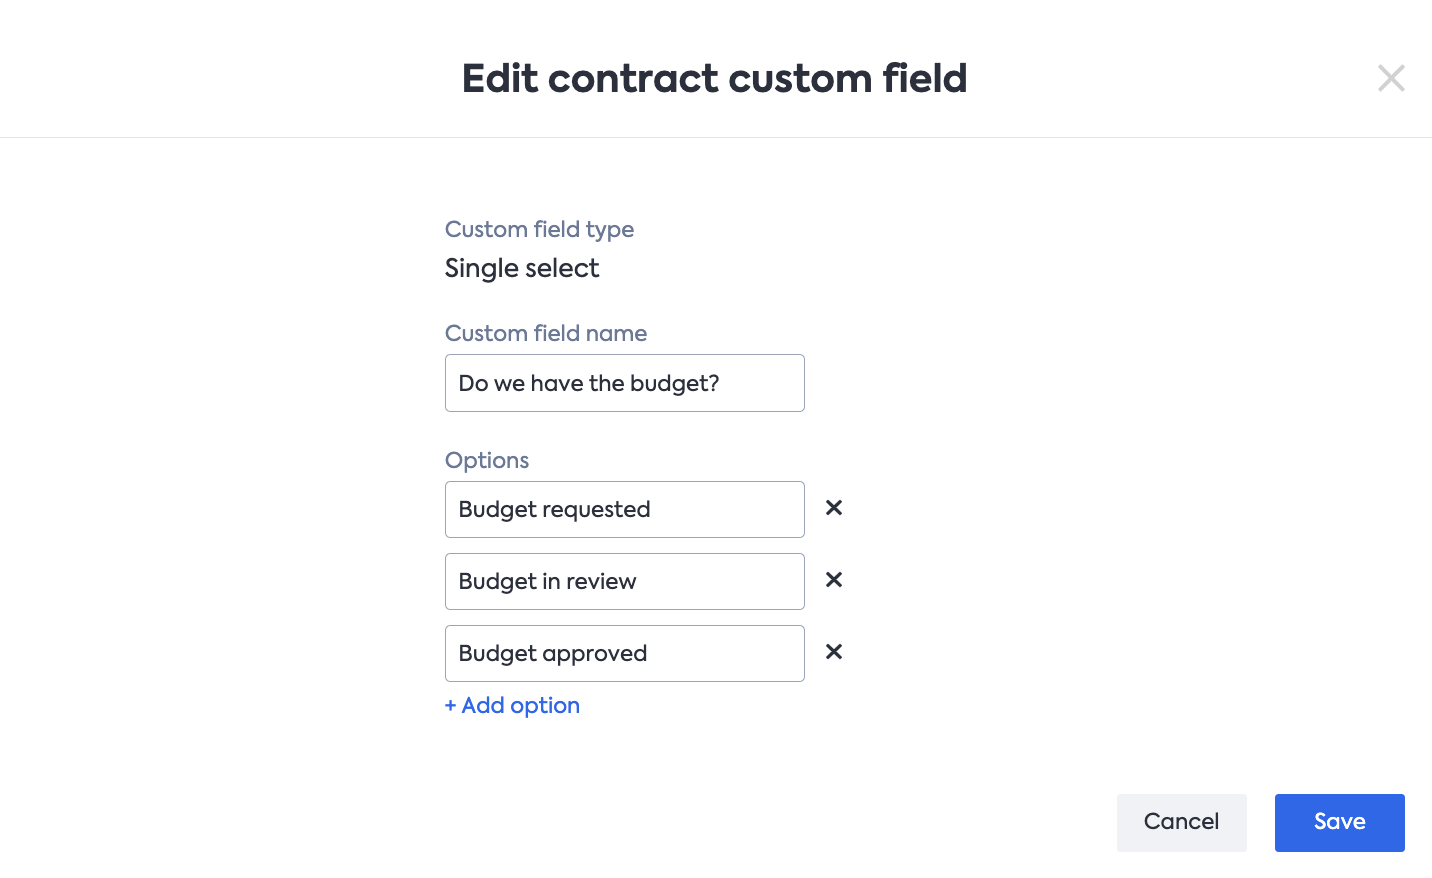Edit the 'Budget requested' option field
This screenshot has width=1432, height=878.
point(624,510)
